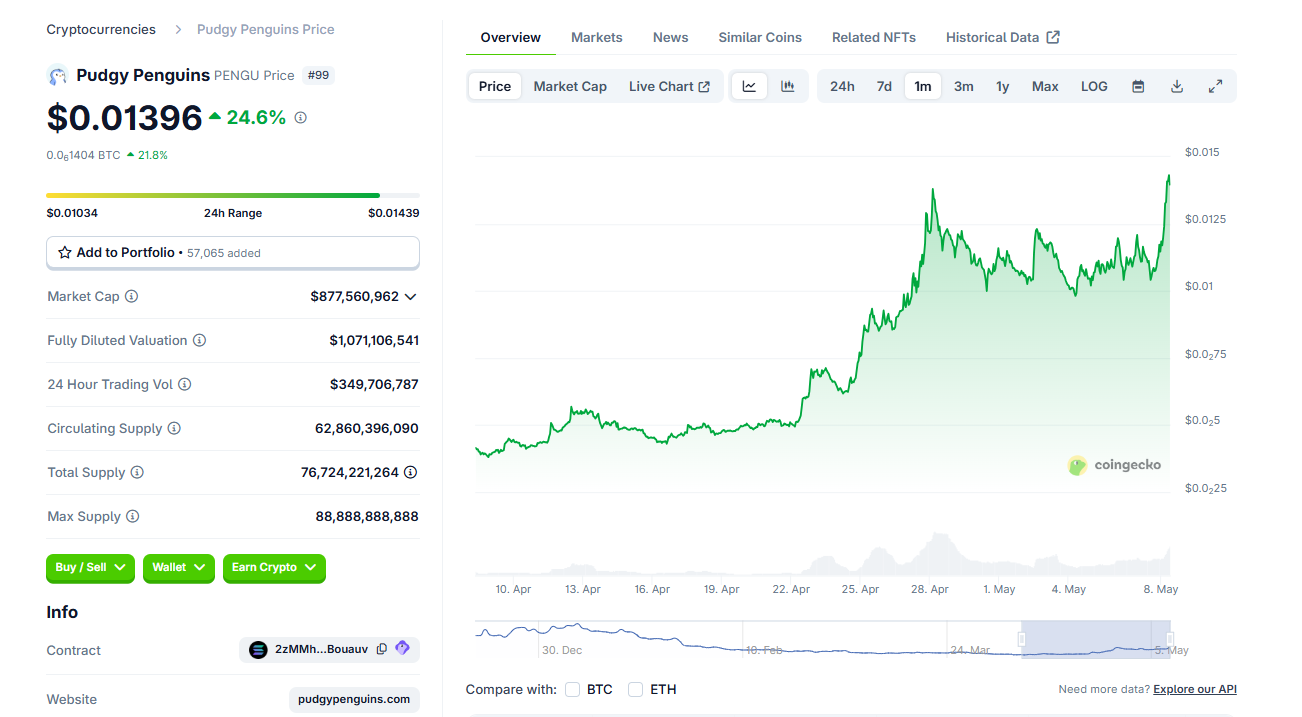This screenshot has height=717, width=1302.
Task: Open the Similar Coins tab
Action: tap(760, 38)
